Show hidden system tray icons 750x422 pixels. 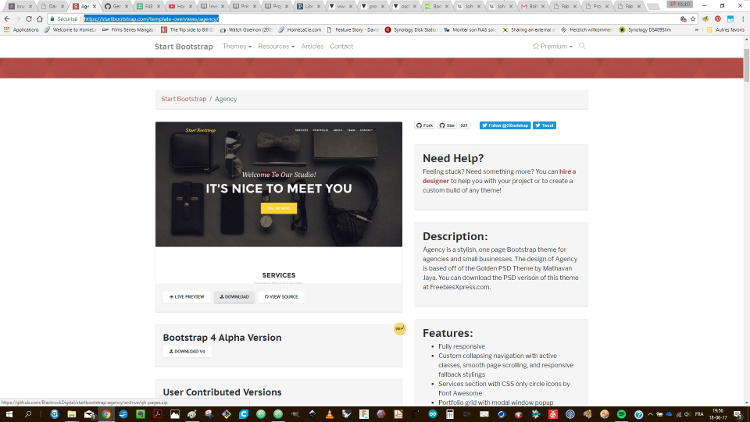[x=650, y=414]
